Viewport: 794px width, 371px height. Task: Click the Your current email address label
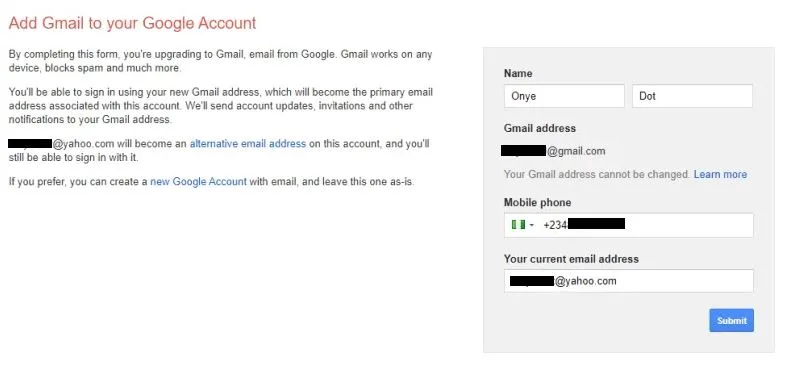click(571, 259)
